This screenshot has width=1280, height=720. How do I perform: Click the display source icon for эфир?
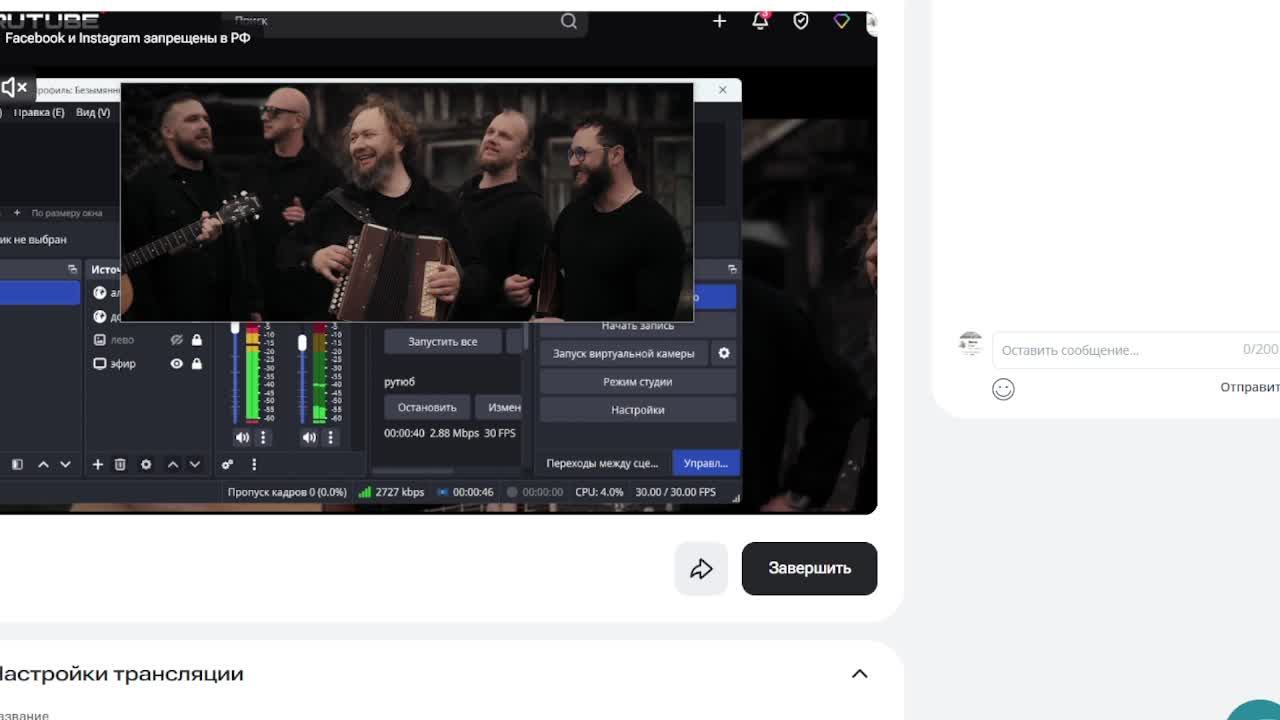coord(100,364)
